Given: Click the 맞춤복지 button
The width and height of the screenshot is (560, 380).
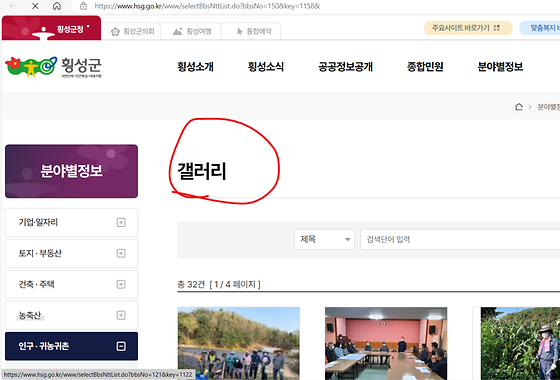Looking at the screenshot, I should click(x=540, y=28).
